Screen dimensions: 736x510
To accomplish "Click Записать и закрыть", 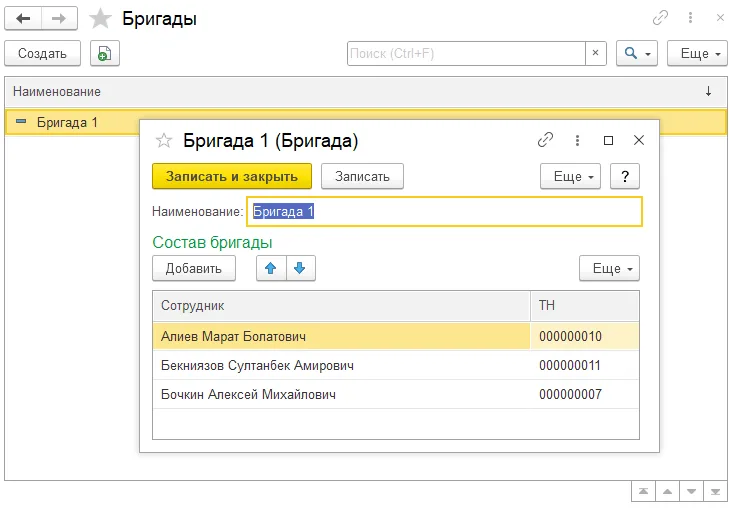I will pyautogui.click(x=232, y=176).
